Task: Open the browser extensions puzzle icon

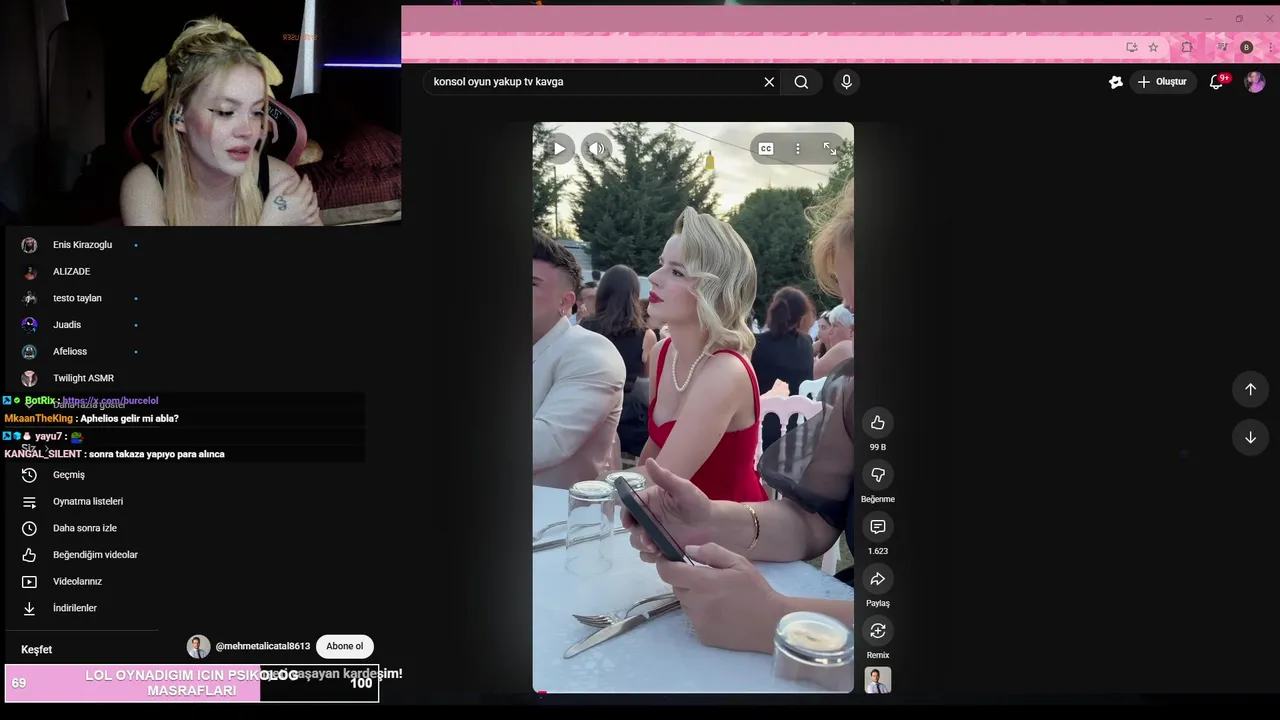Action: point(1187,47)
